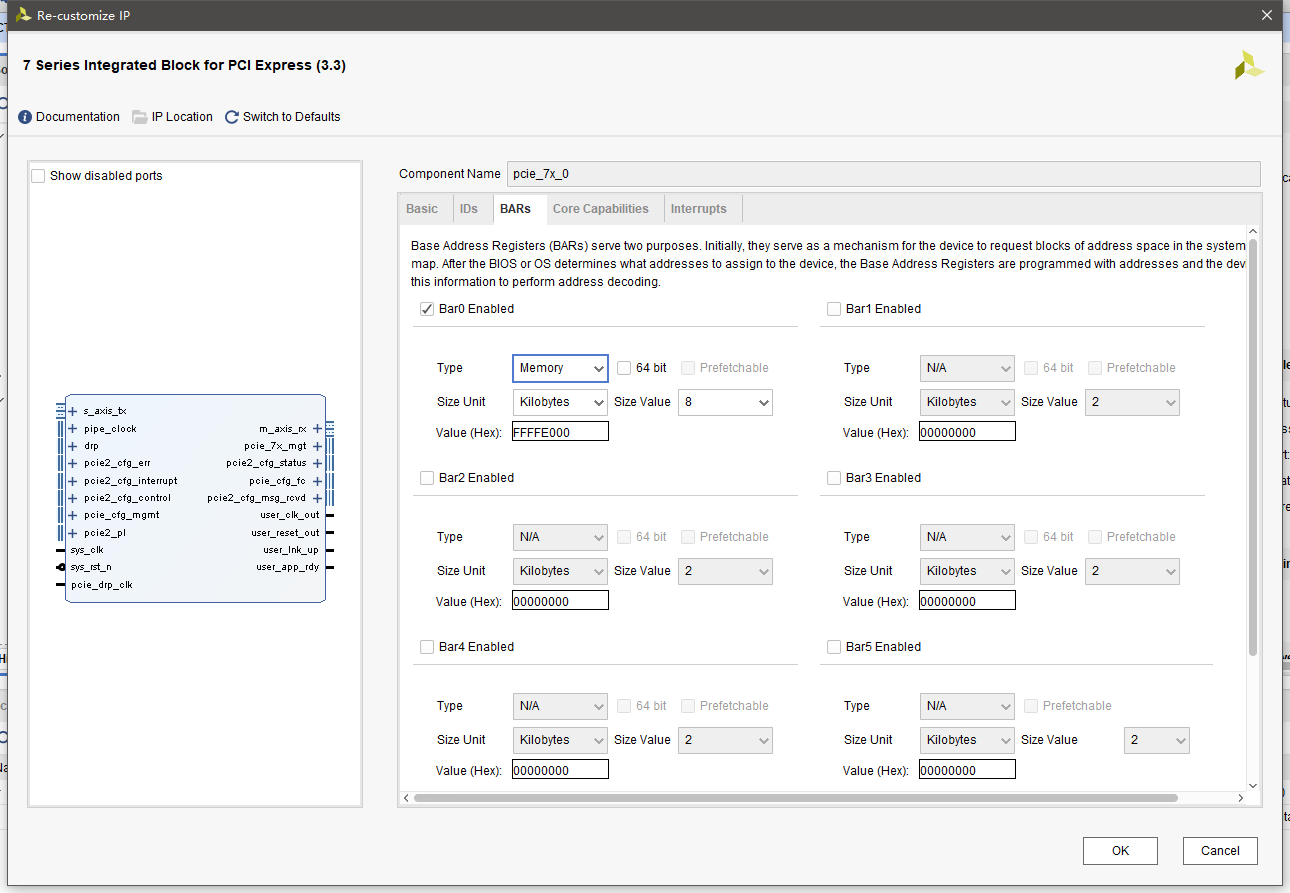Click the Bar0 Value (Hex) field
This screenshot has width=1290, height=893.
coord(560,432)
